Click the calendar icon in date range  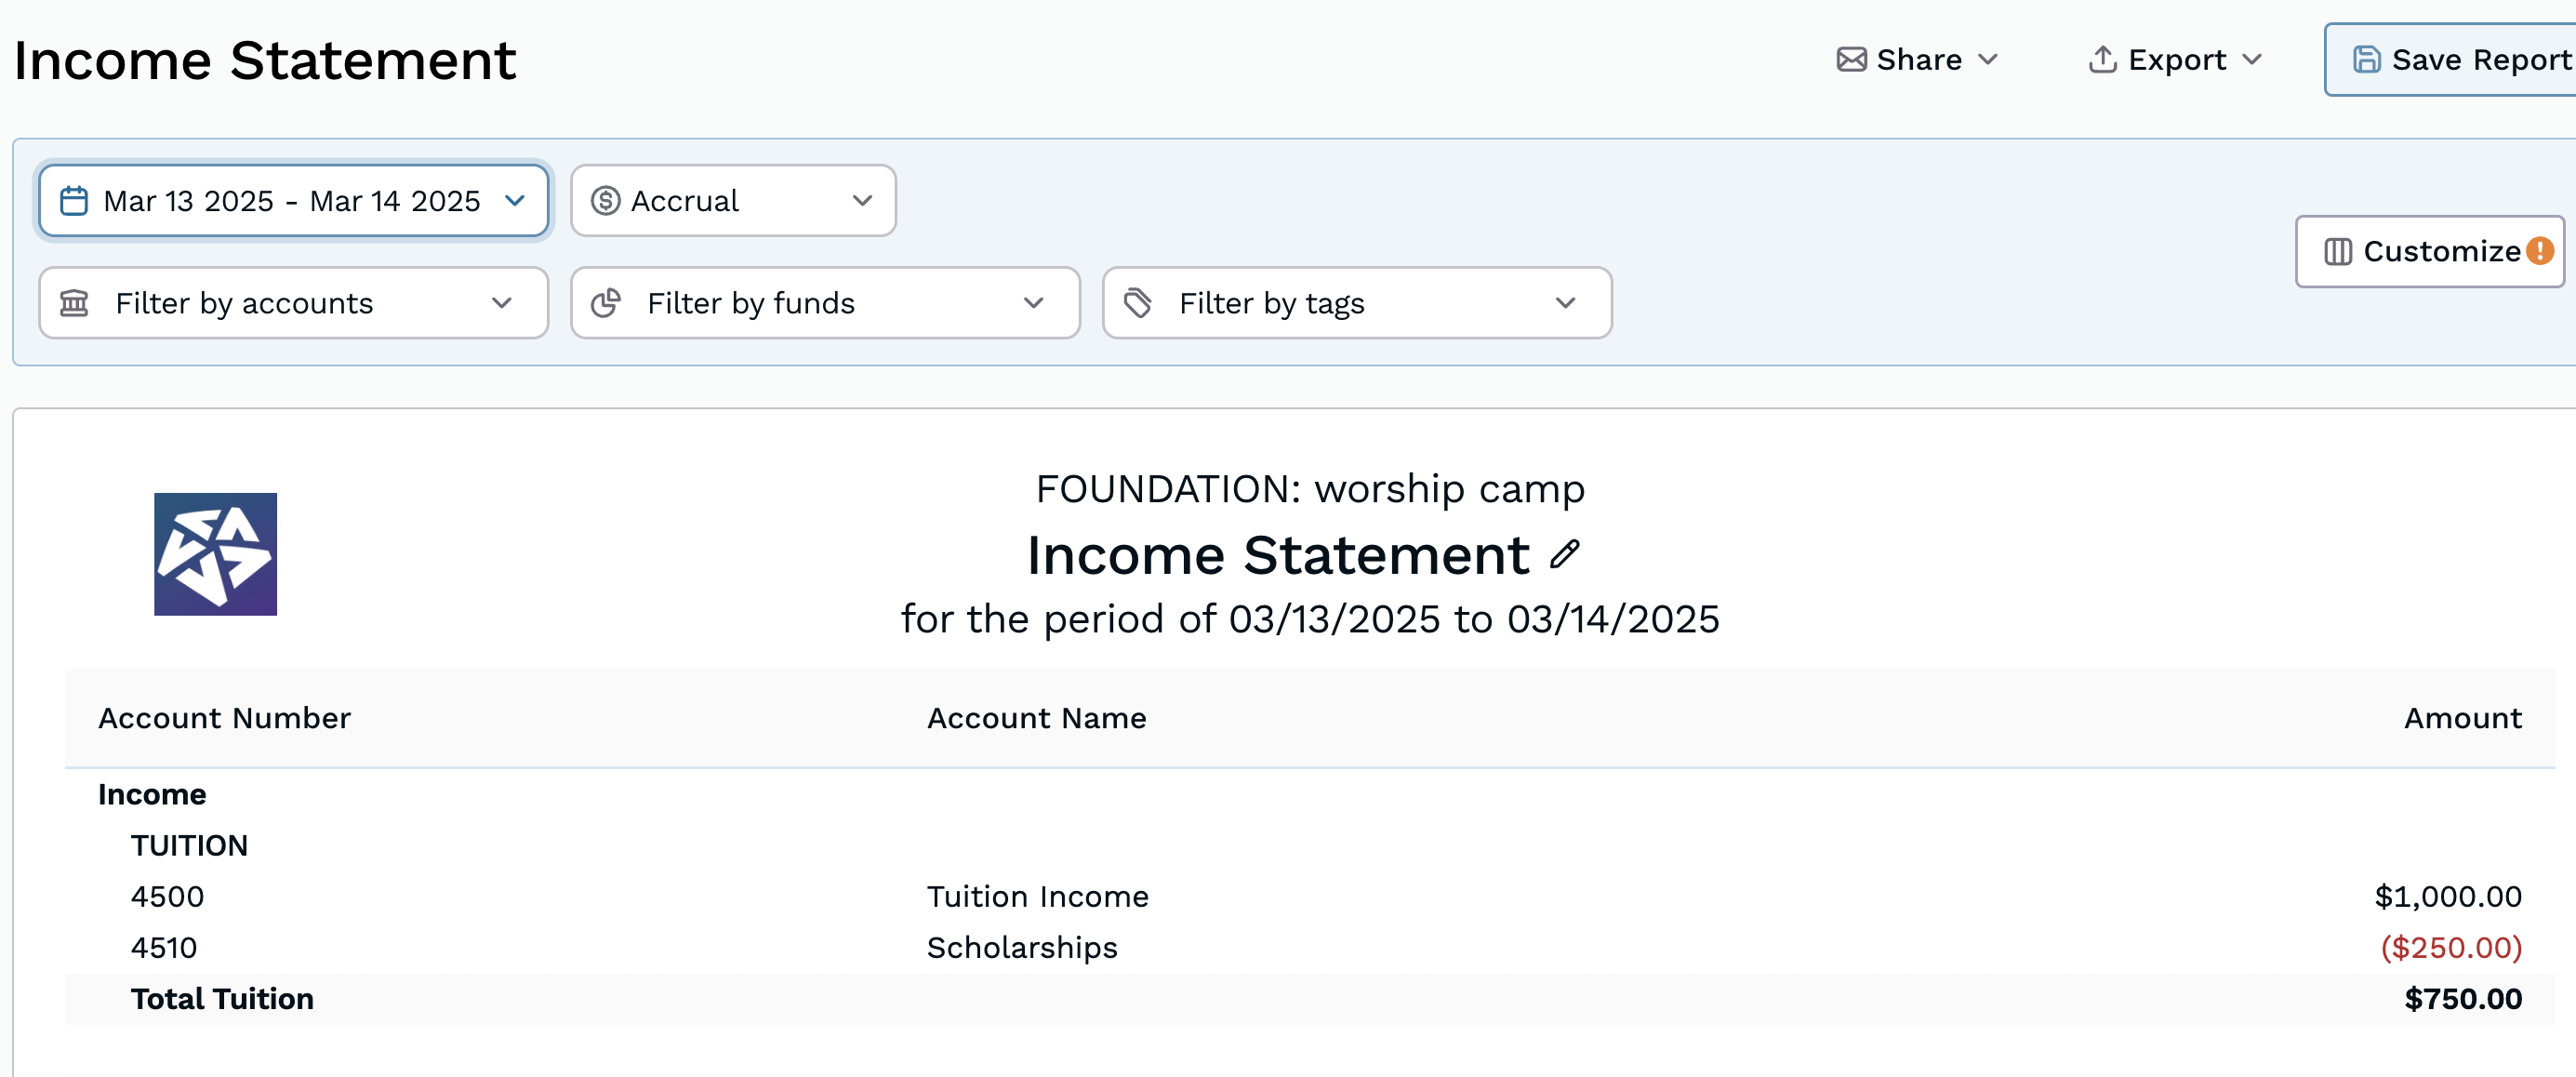(x=74, y=201)
